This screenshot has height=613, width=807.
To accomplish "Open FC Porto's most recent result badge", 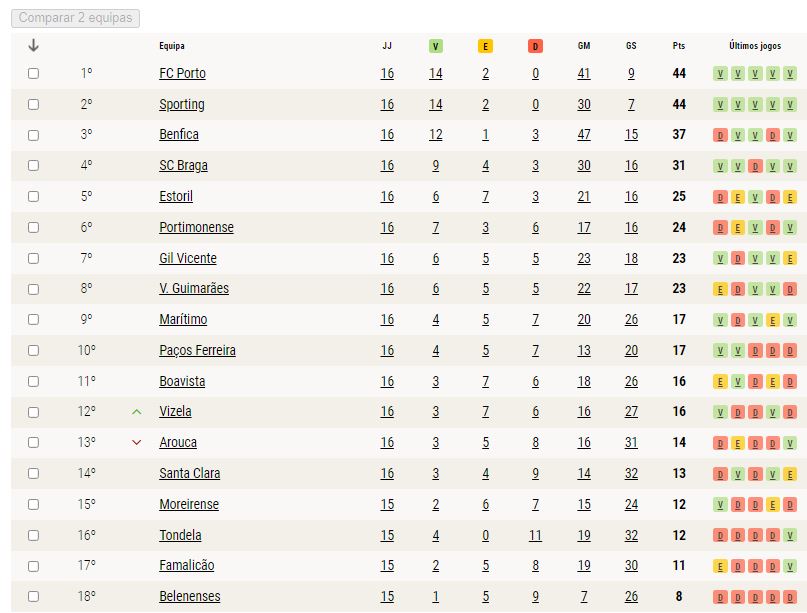I will coord(790,74).
